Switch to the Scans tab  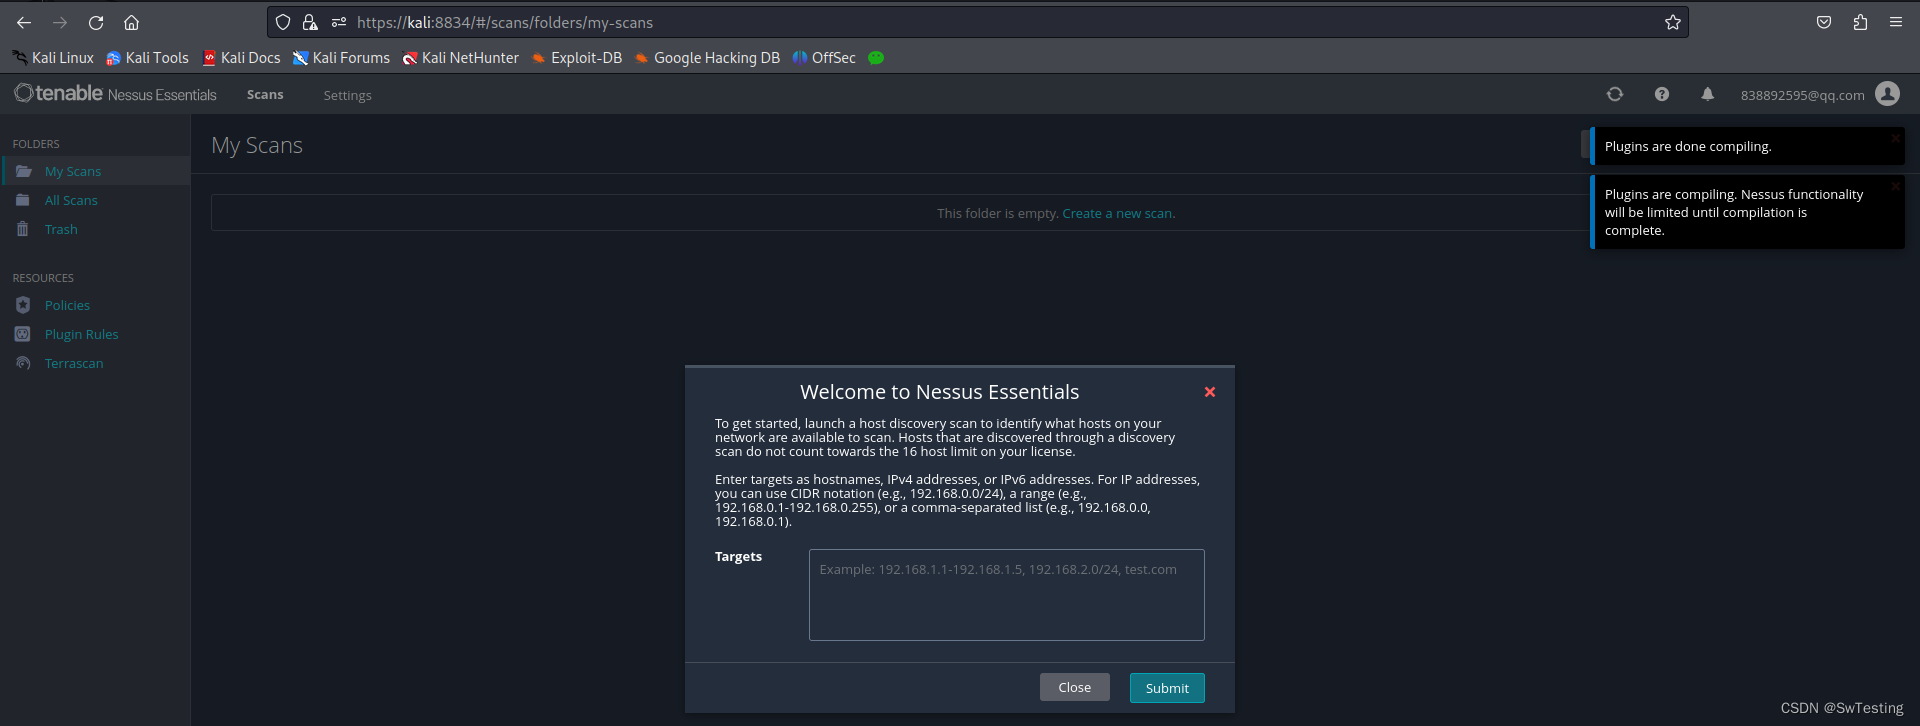[x=265, y=95]
